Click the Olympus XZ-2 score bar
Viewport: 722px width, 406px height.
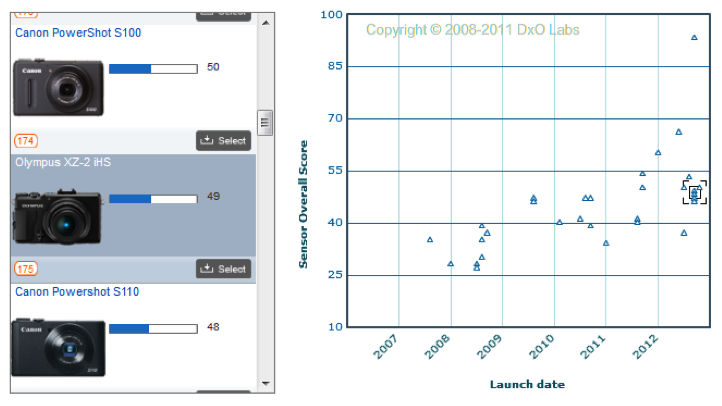153,199
